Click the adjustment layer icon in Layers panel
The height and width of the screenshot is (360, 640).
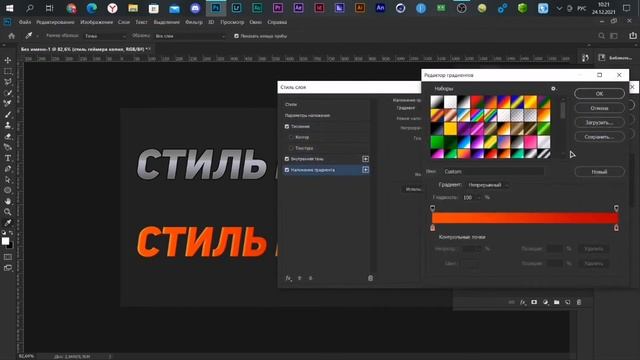click(546, 302)
